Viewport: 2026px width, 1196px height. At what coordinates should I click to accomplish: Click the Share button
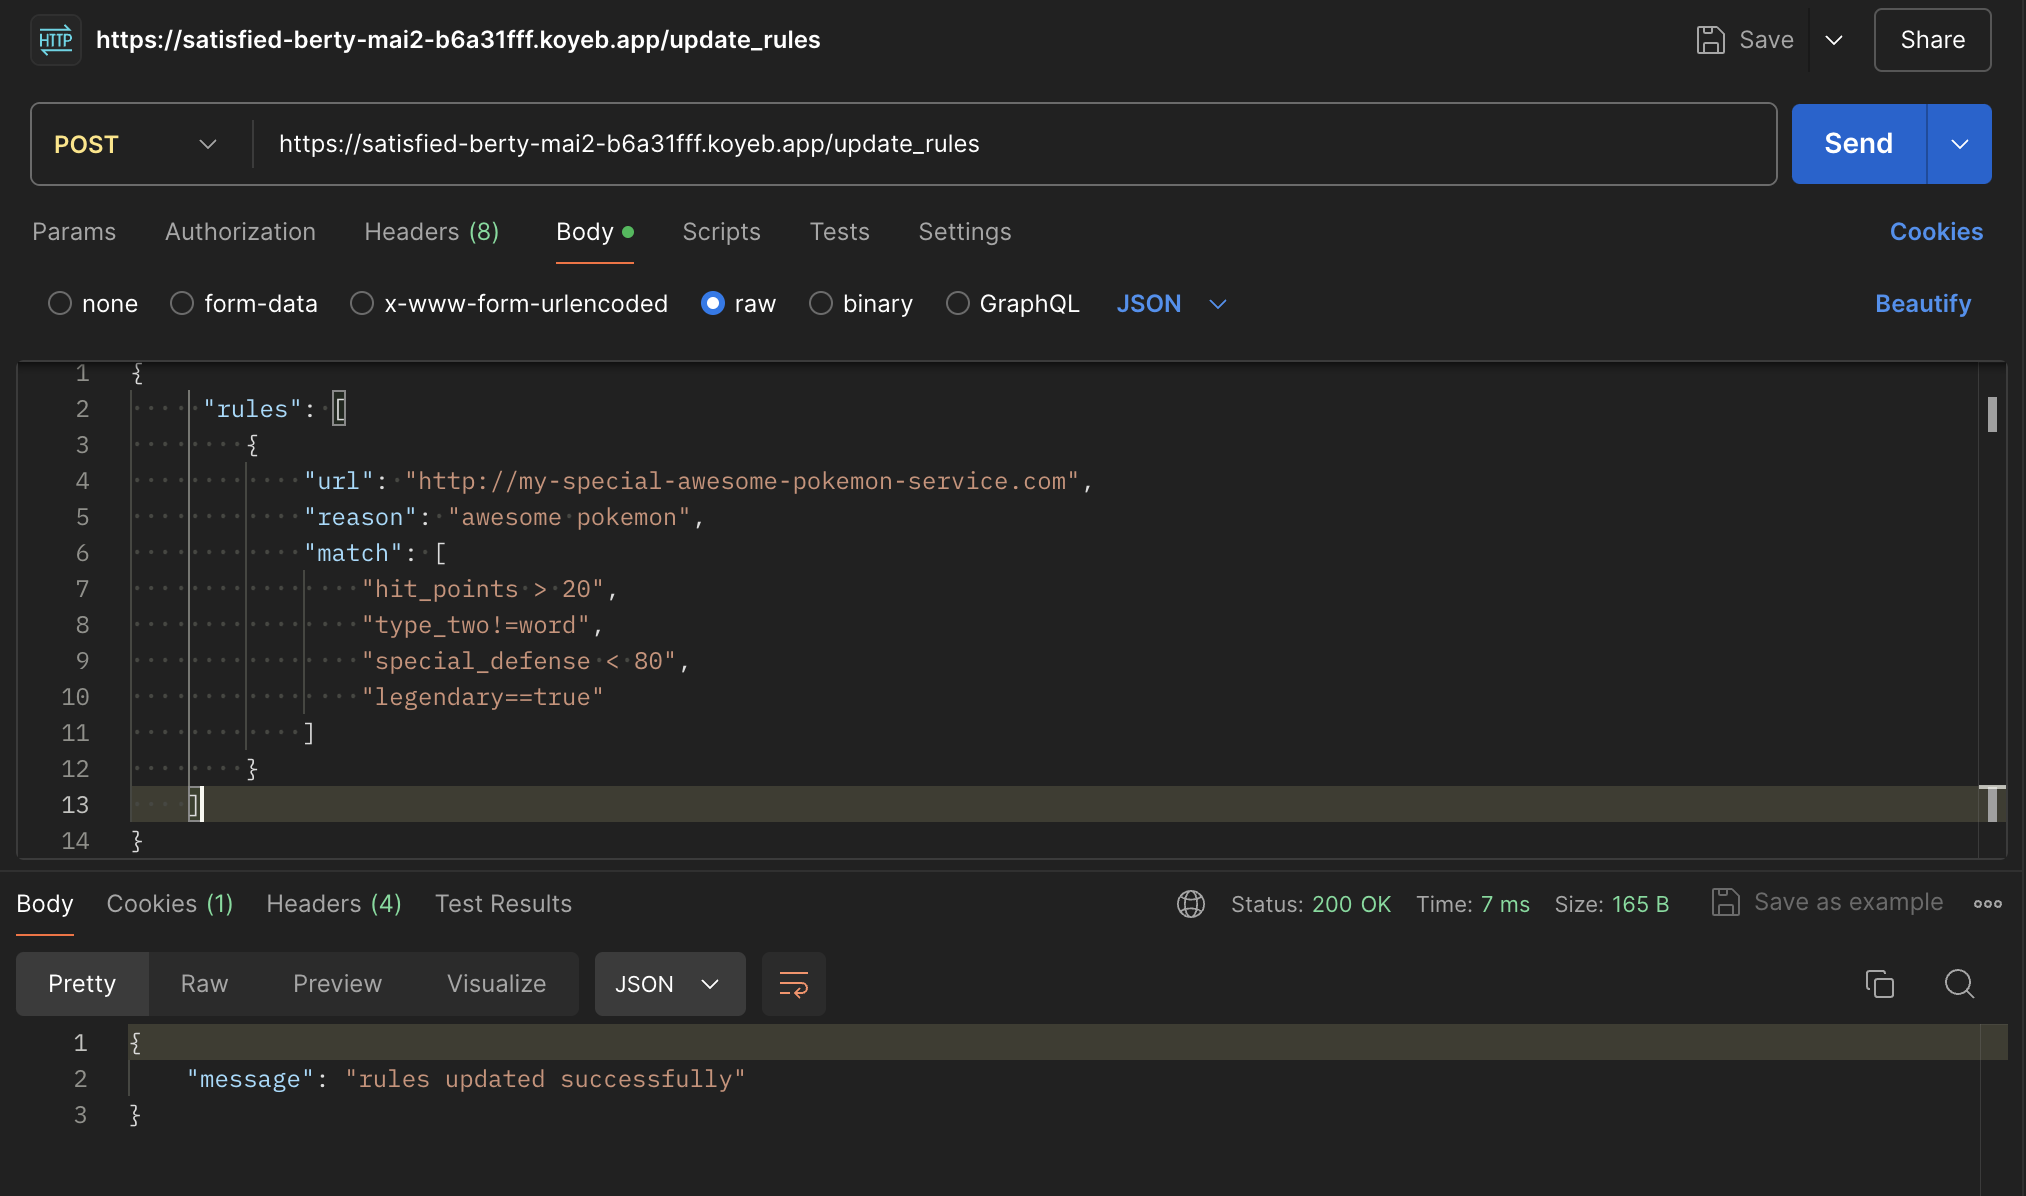[1932, 40]
